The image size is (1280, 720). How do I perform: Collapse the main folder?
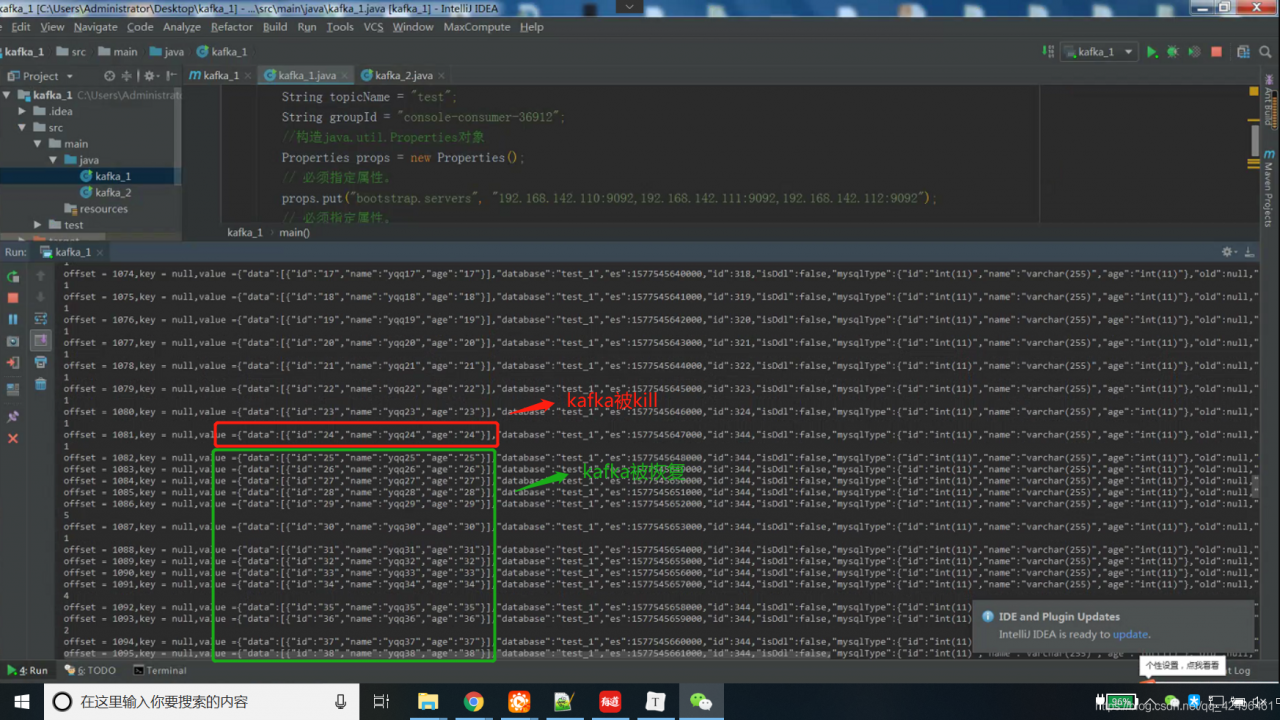(x=39, y=143)
